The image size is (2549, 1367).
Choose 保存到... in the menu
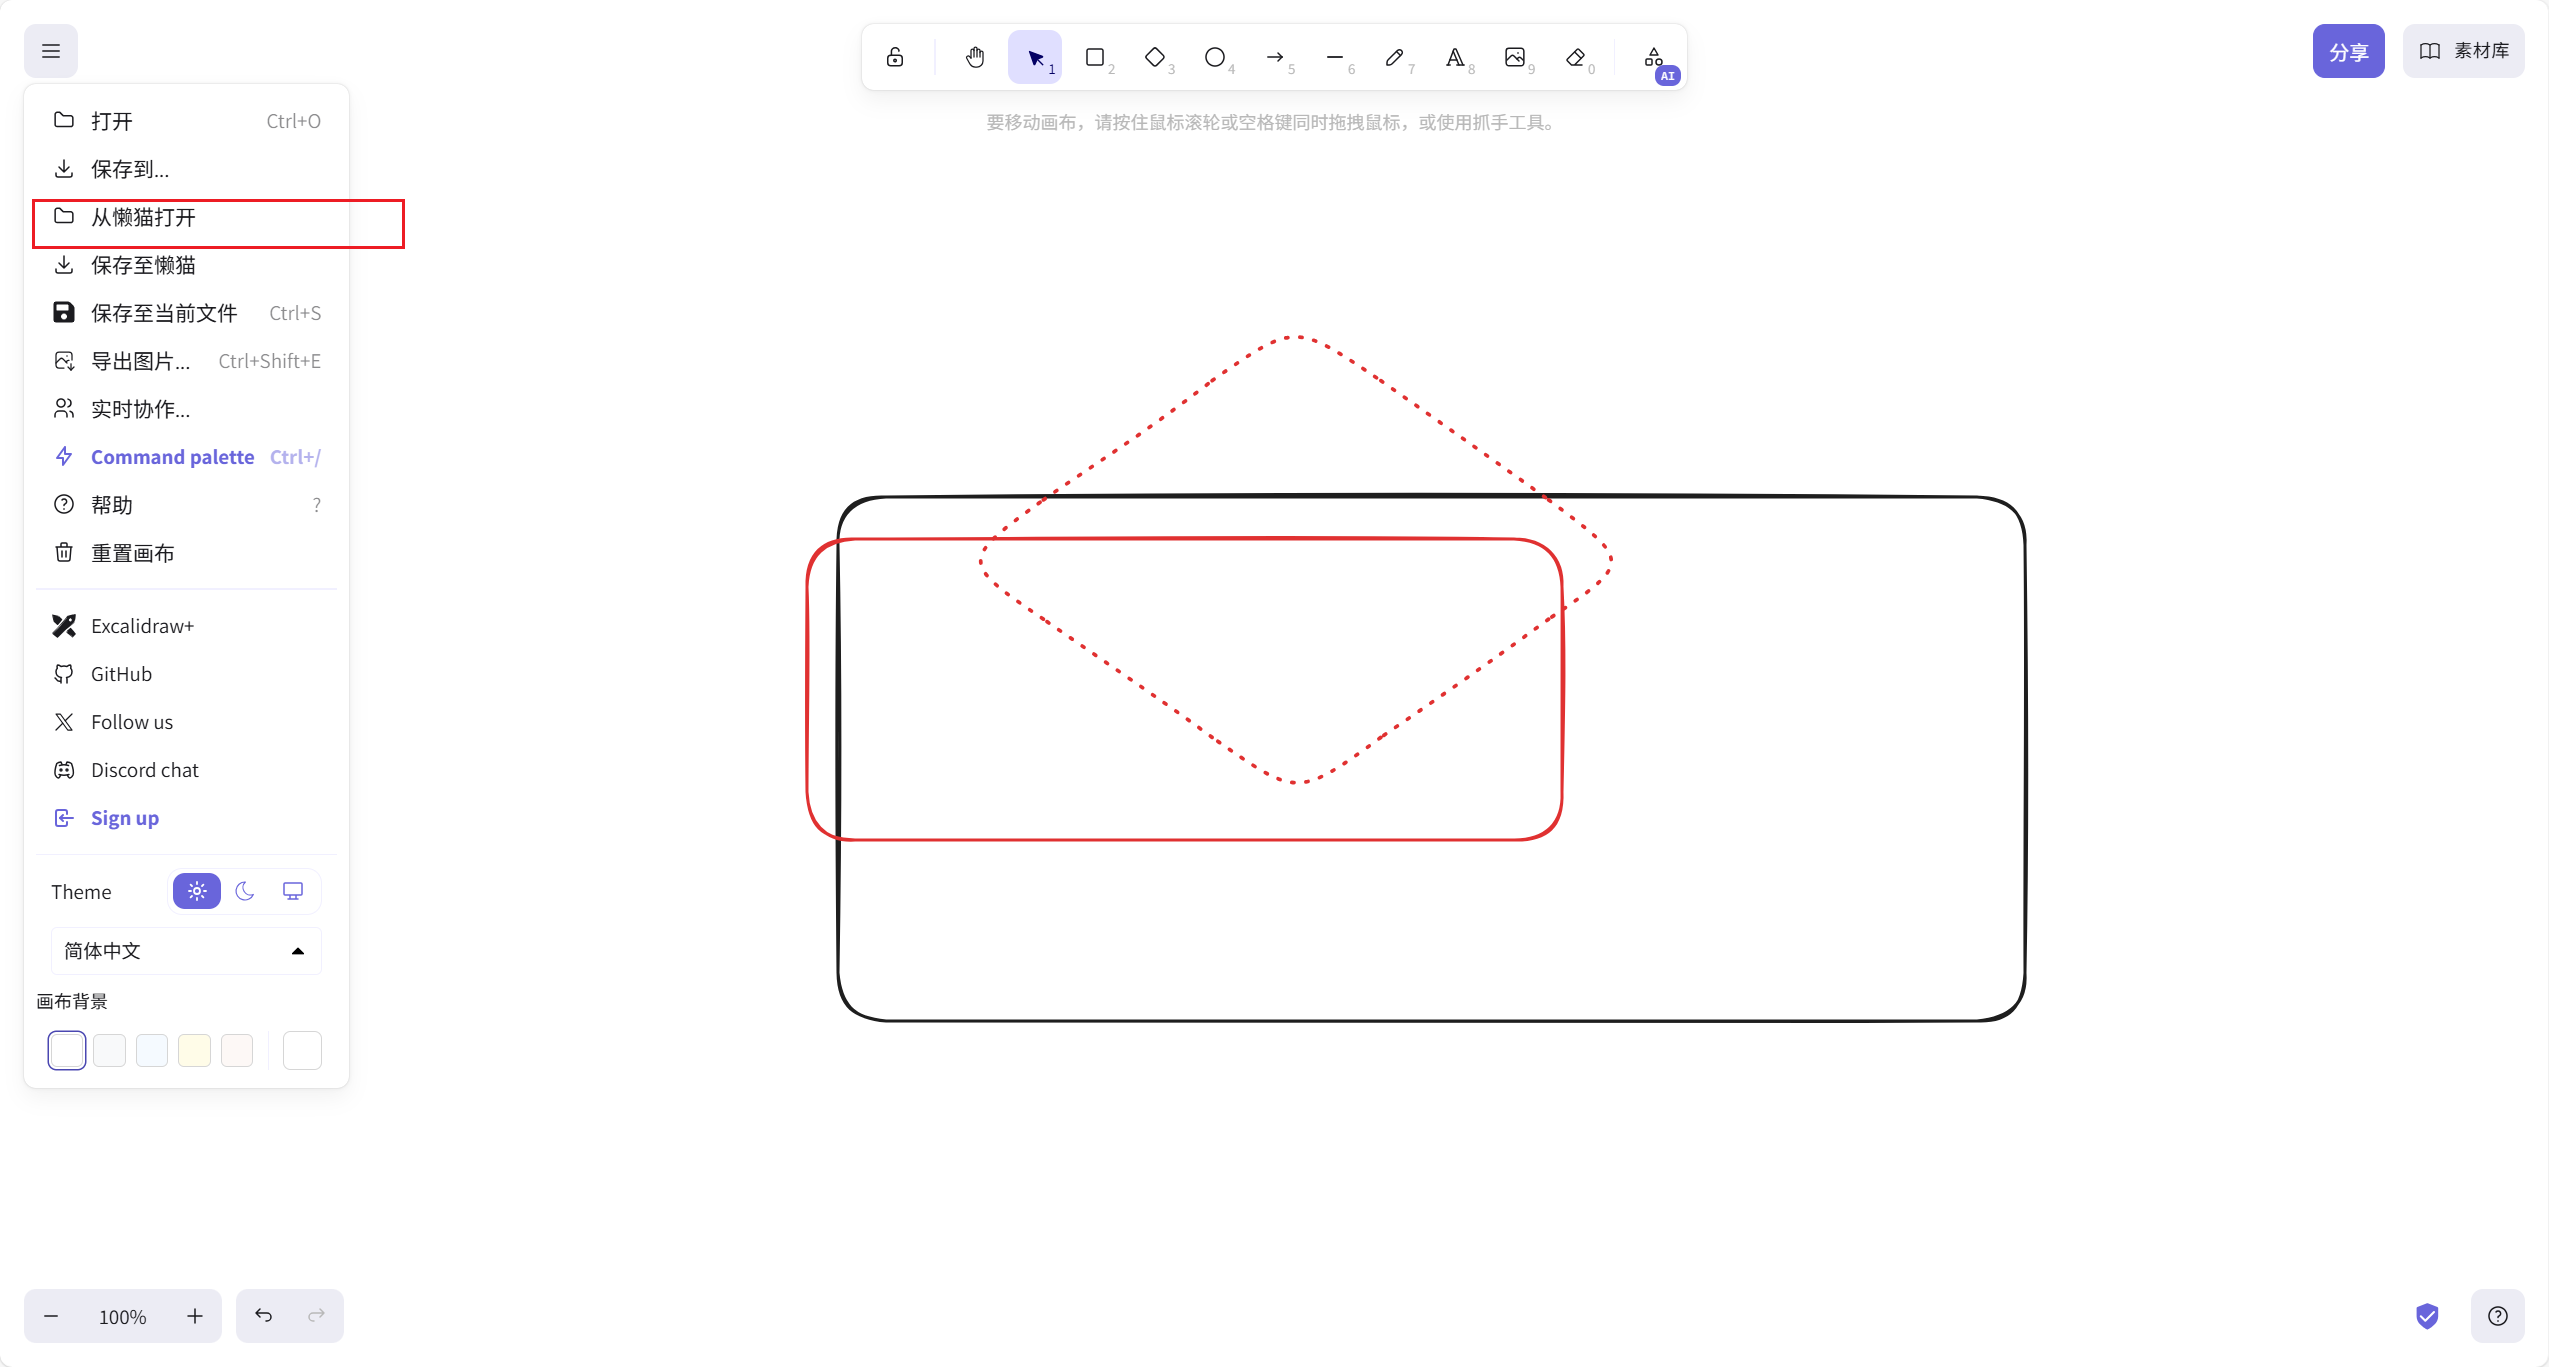186,169
